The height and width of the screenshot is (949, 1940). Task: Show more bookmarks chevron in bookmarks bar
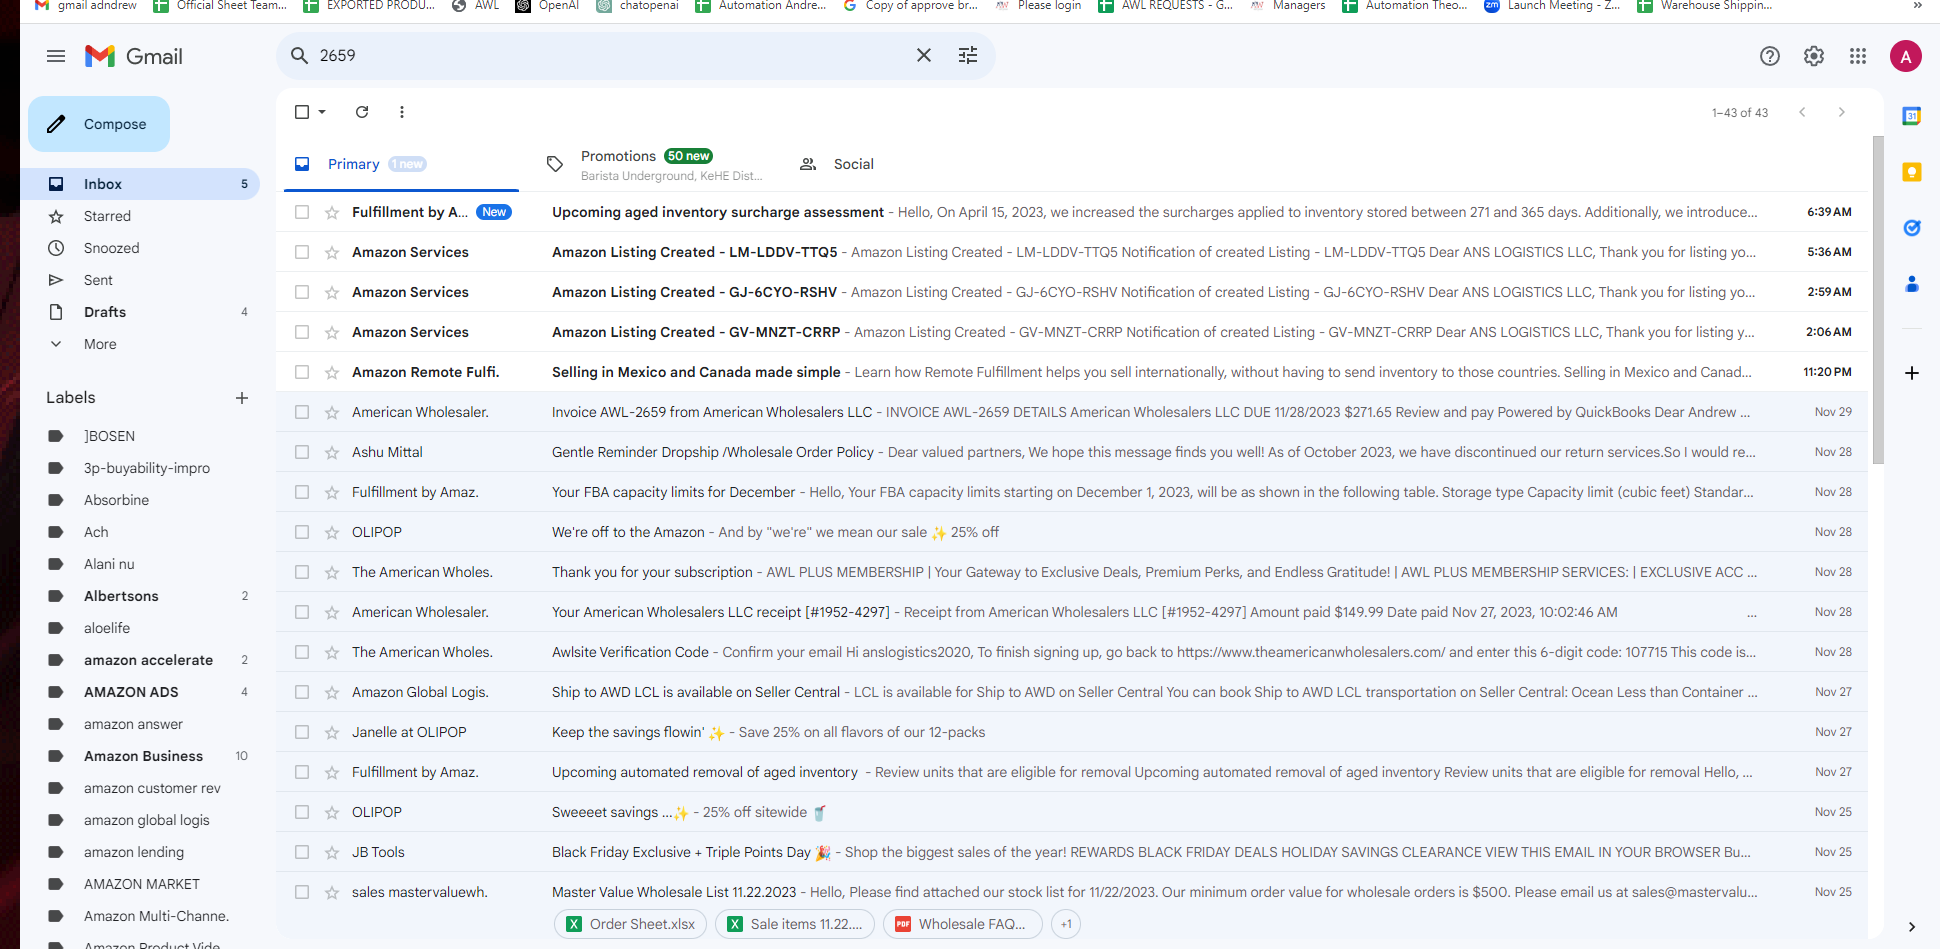coord(1918,6)
